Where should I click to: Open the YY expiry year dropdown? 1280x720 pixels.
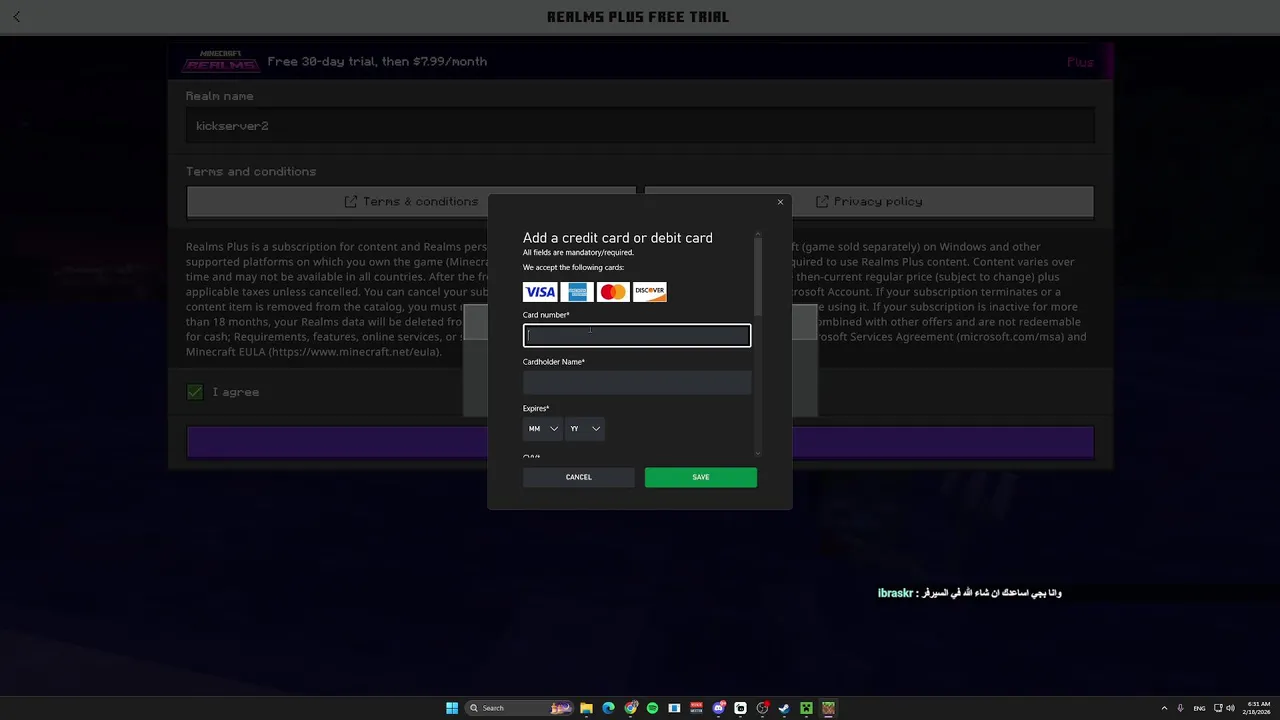[x=585, y=429]
